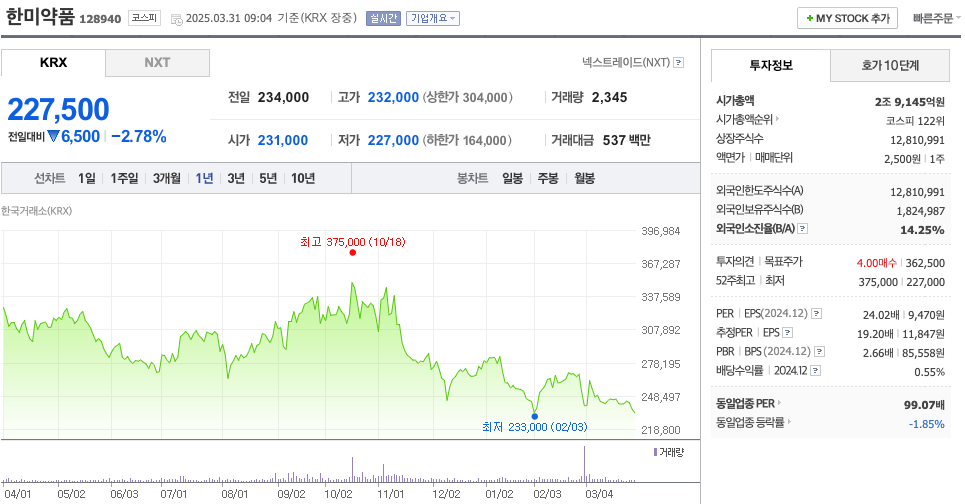Click the -2.78% change rate
965x504 pixels.
point(139,136)
